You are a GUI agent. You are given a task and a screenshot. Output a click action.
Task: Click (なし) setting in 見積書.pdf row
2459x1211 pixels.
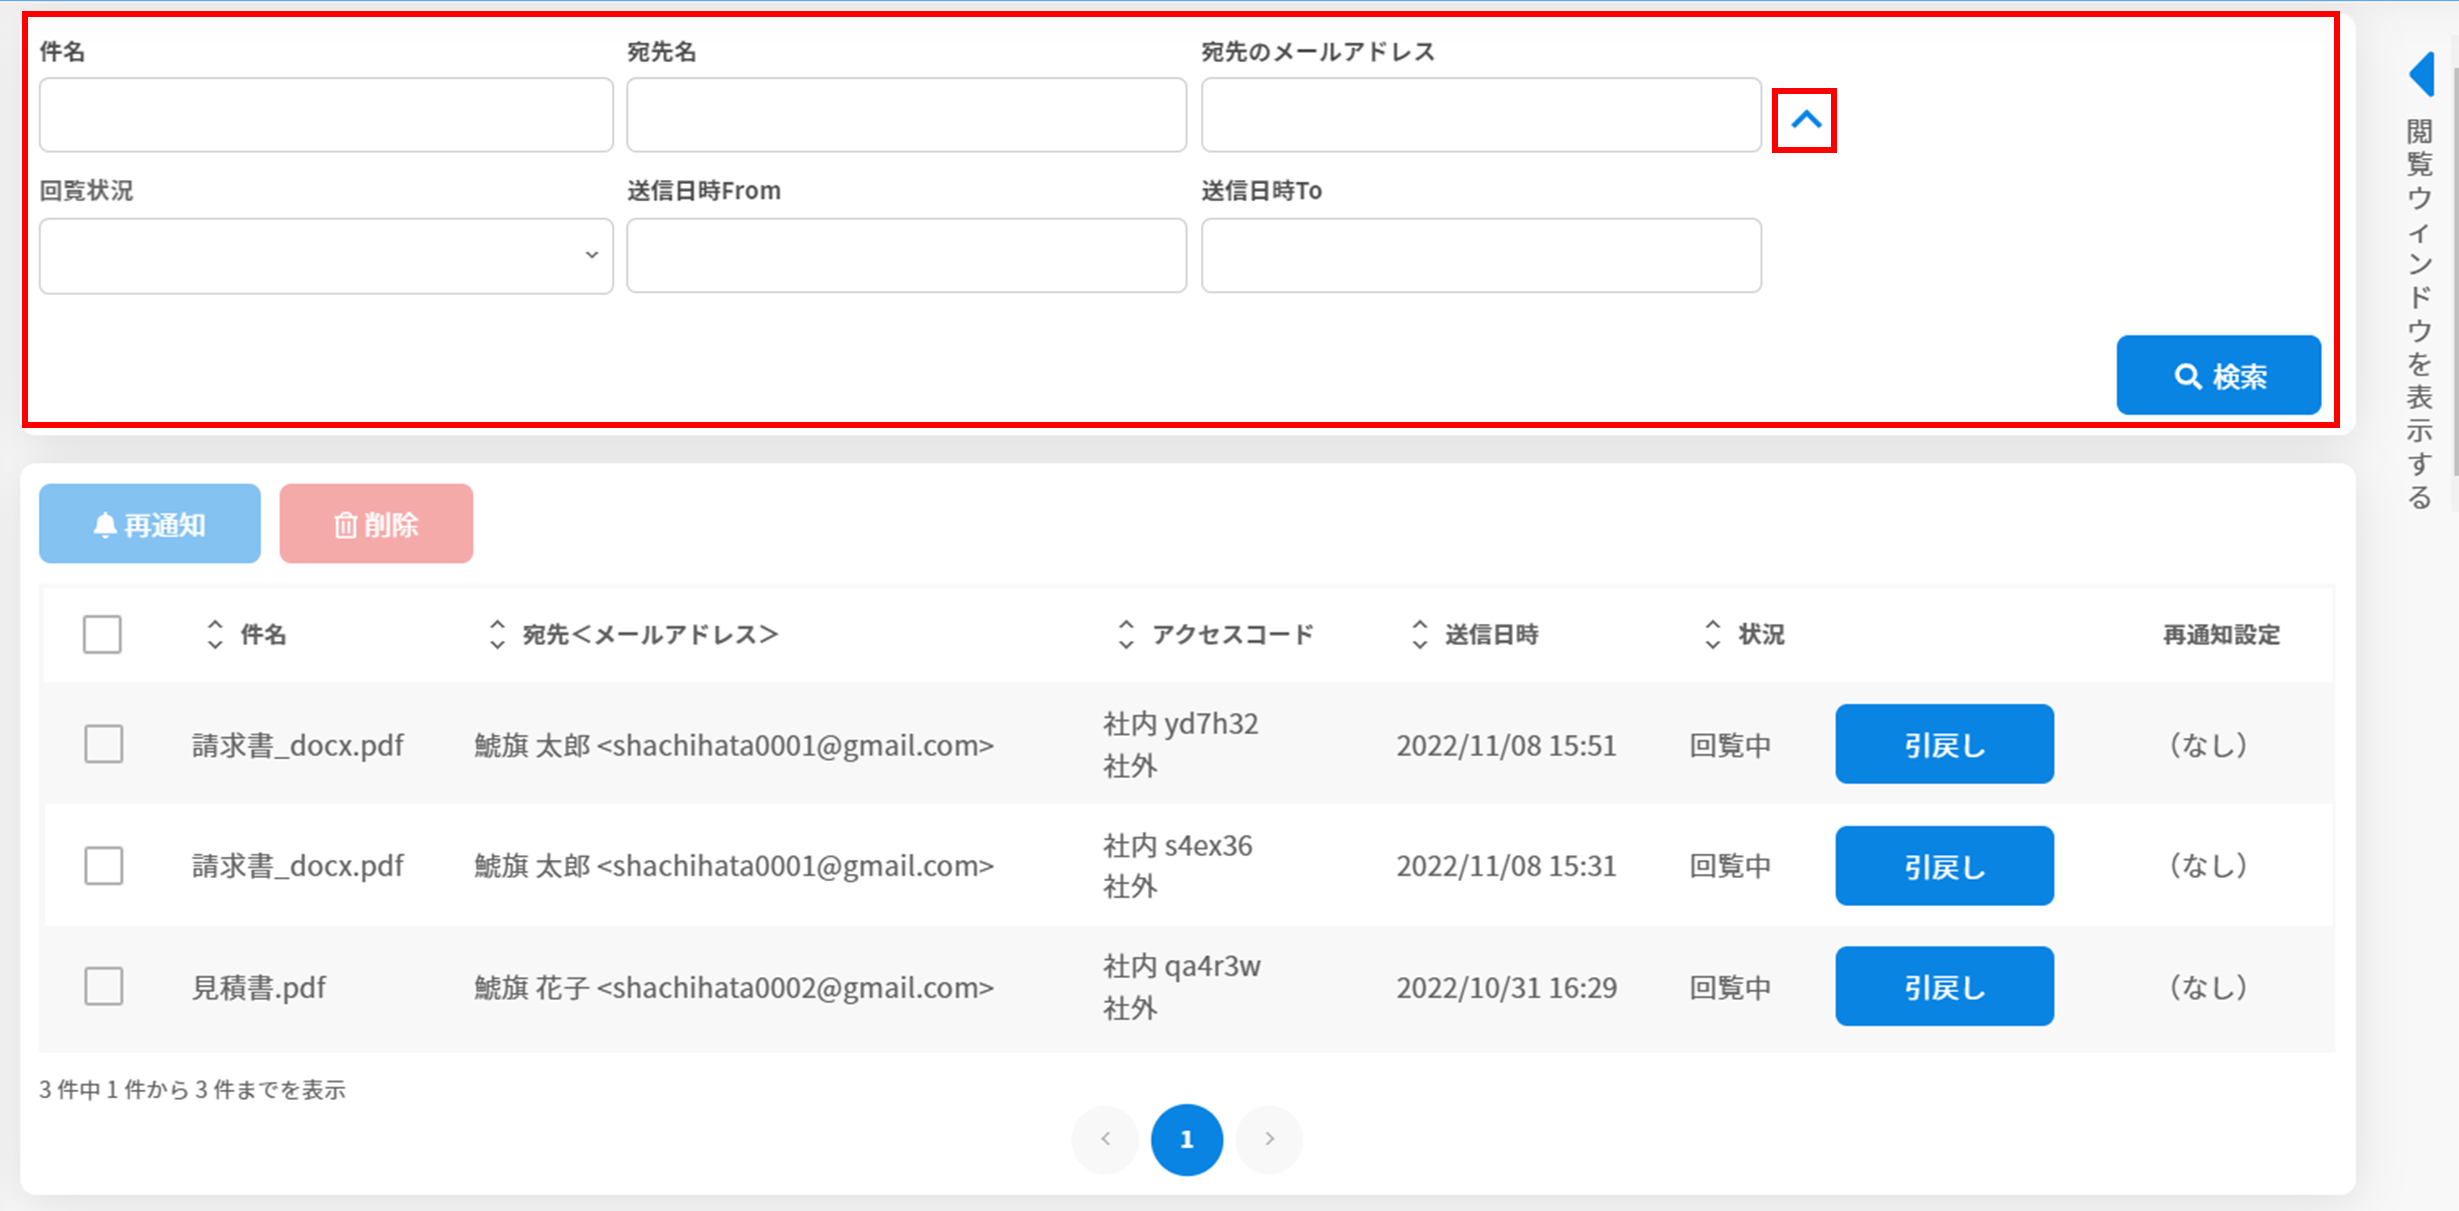click(2208, 988)
